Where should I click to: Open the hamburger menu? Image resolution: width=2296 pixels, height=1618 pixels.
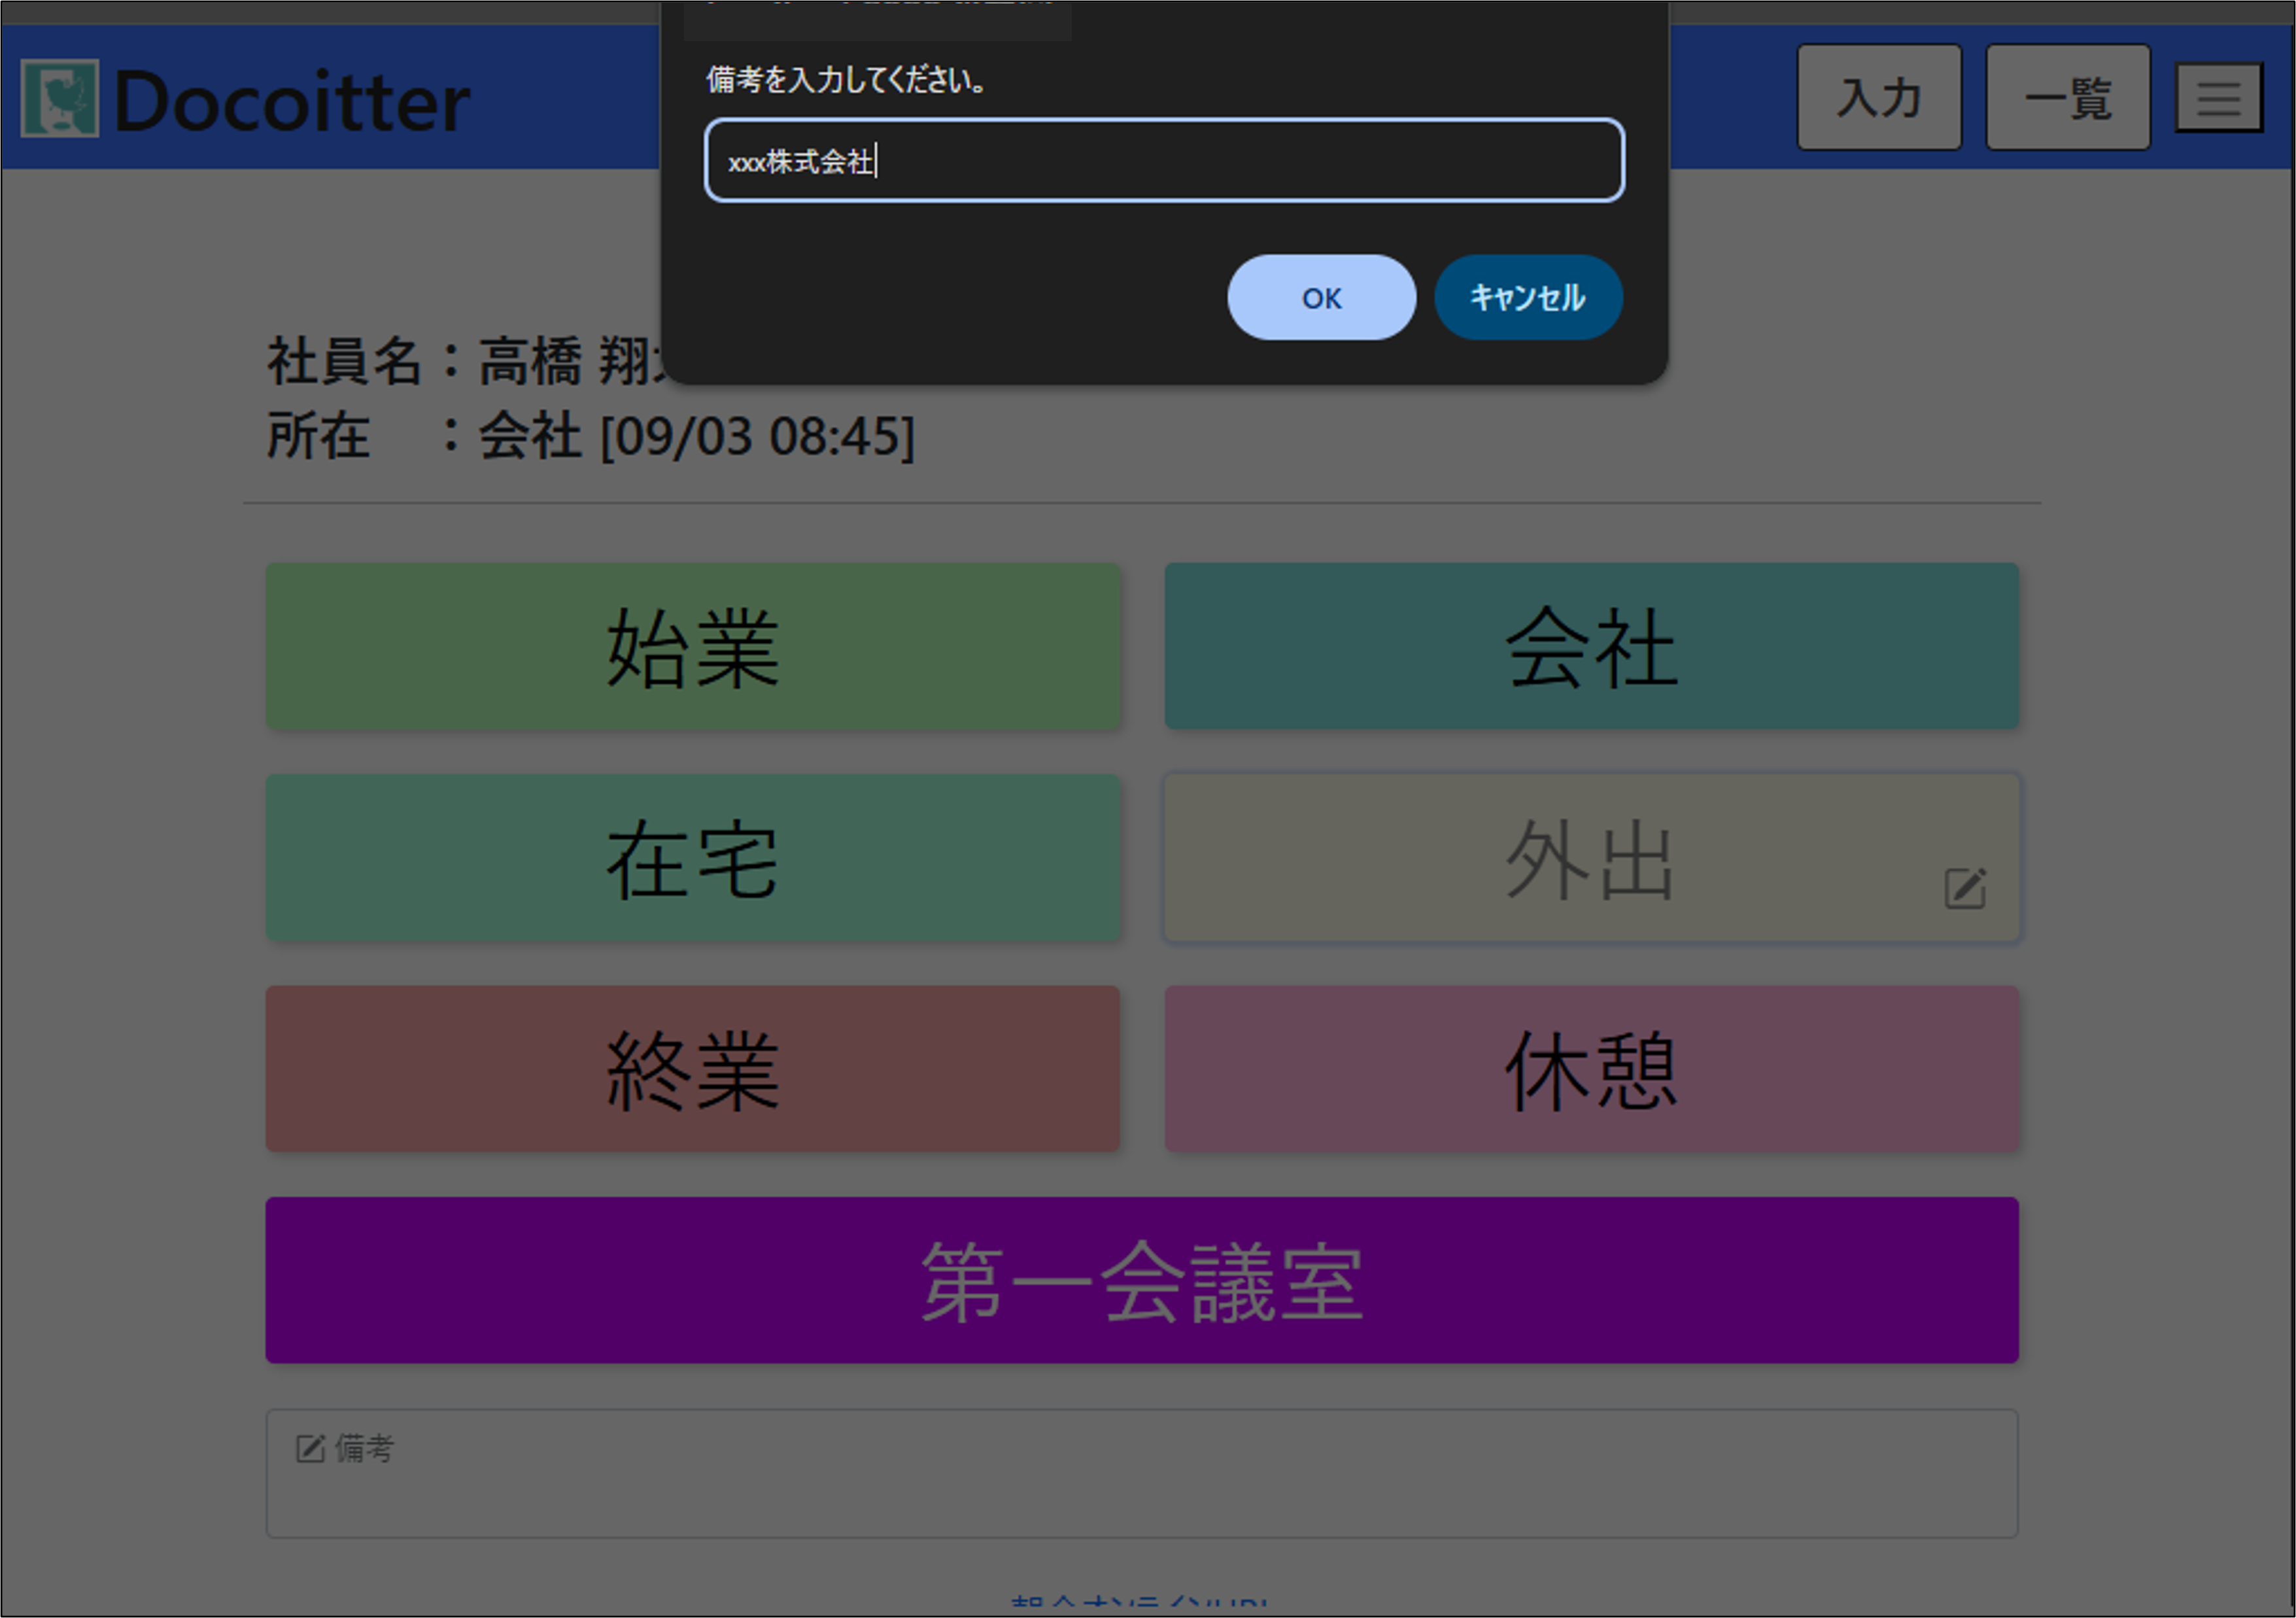tap(2218, 98)
